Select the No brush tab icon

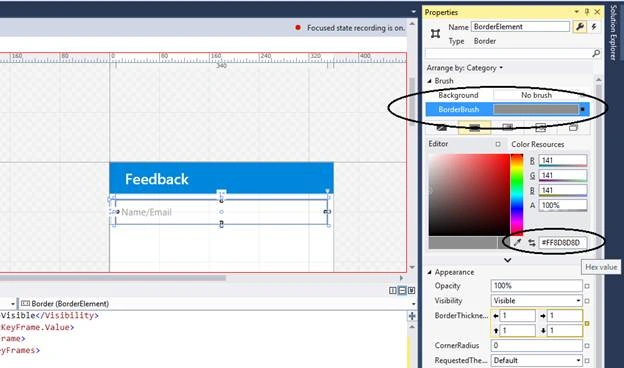coord(442,128)
